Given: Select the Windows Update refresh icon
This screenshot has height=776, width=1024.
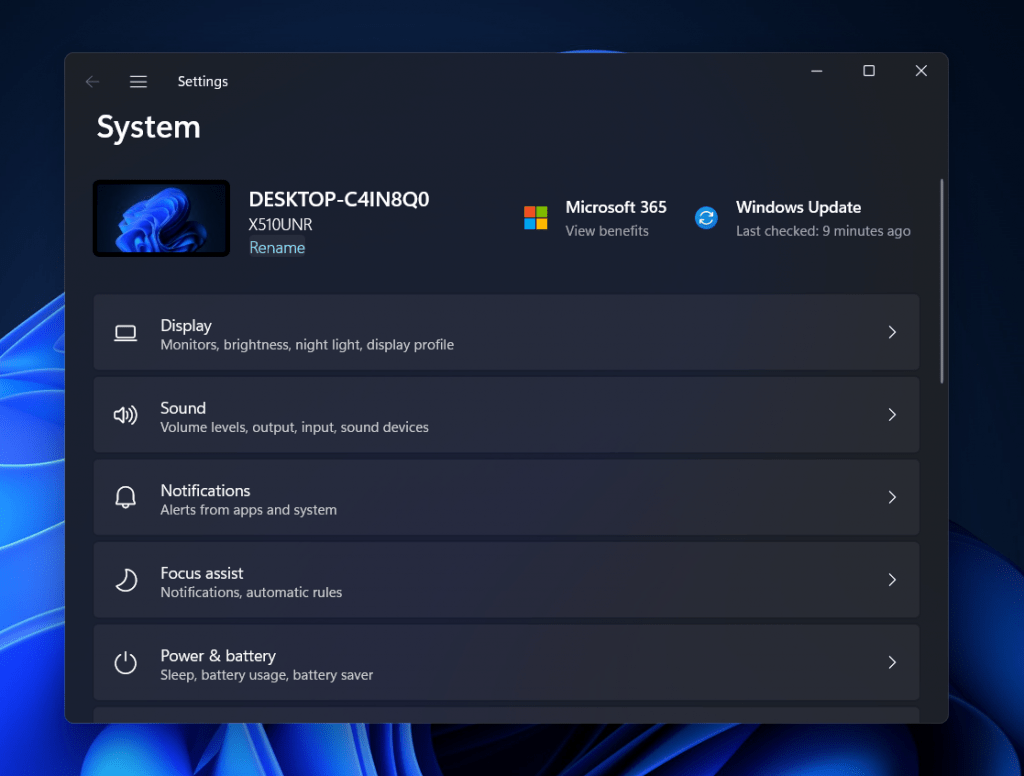Looking at the screenshot, I should (706, 217).
